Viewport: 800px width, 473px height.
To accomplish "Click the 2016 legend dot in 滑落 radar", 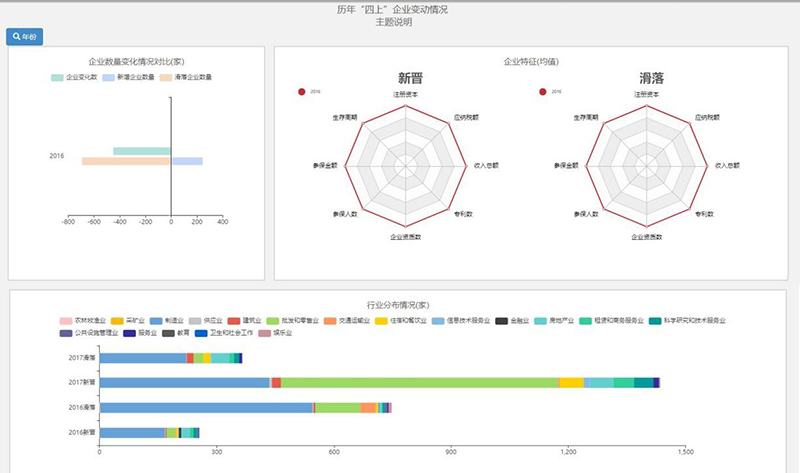I will pos(542,91).
